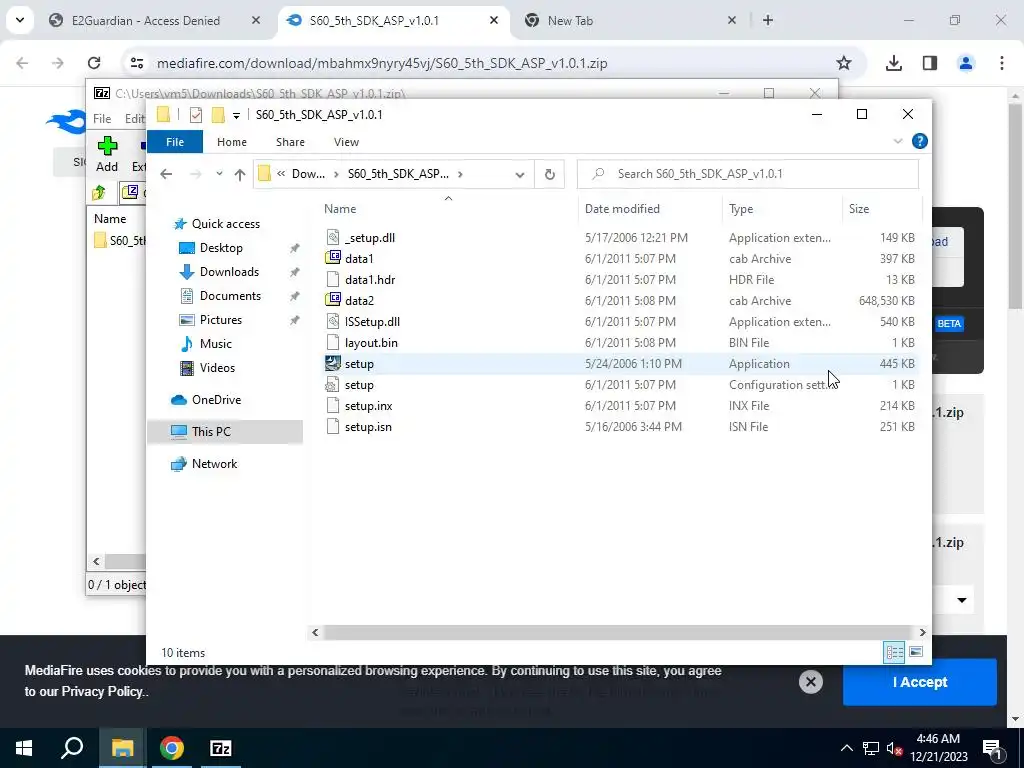Image resolution: width=1024 pixels, height=768 pixels.
Task: Open the setup Application file
Action: click(359, 364)
